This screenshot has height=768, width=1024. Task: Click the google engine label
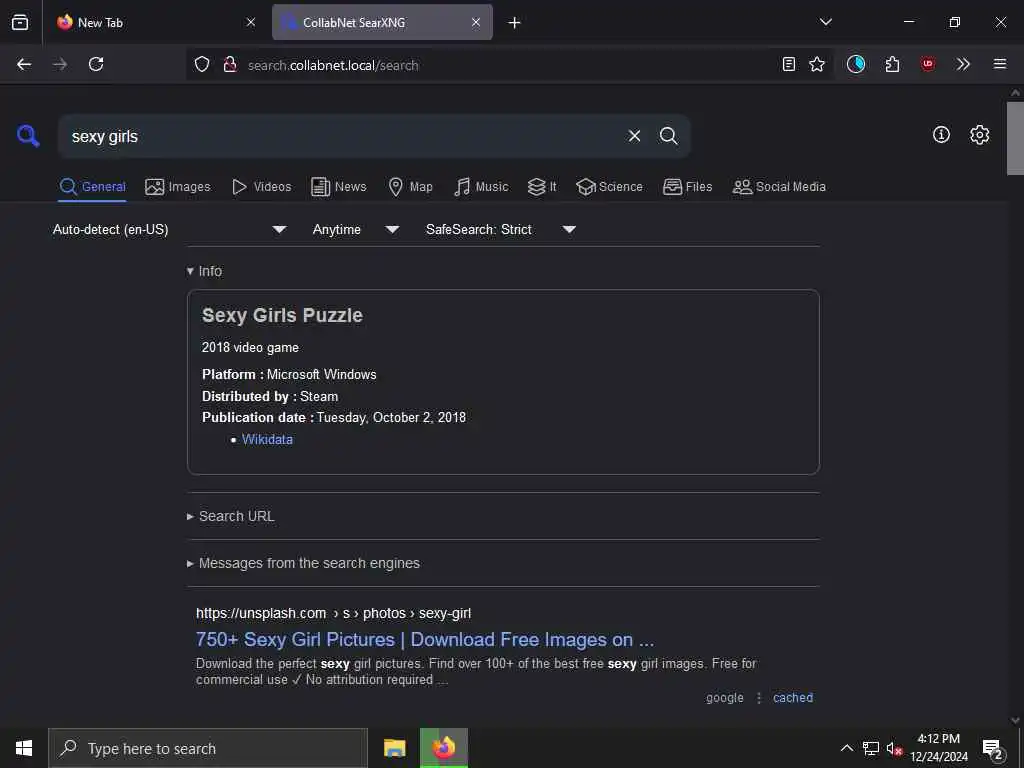(724, 697)
